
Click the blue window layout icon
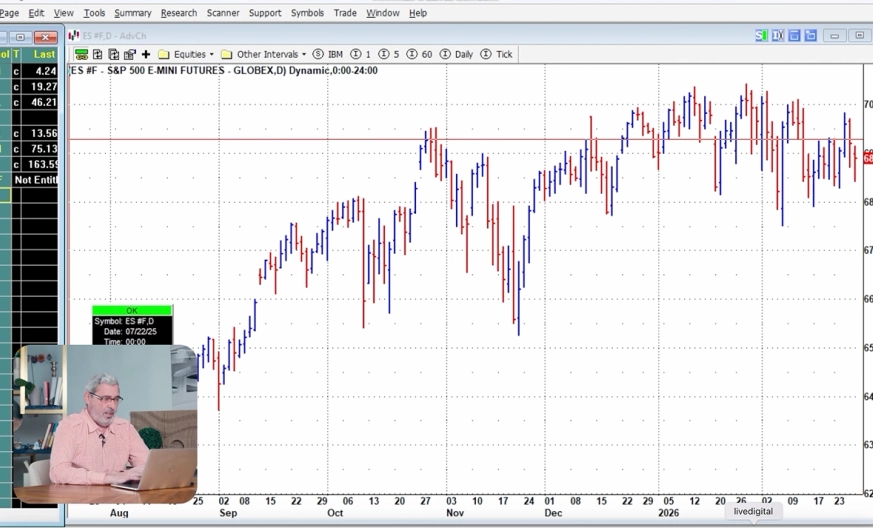click(795, 35)
